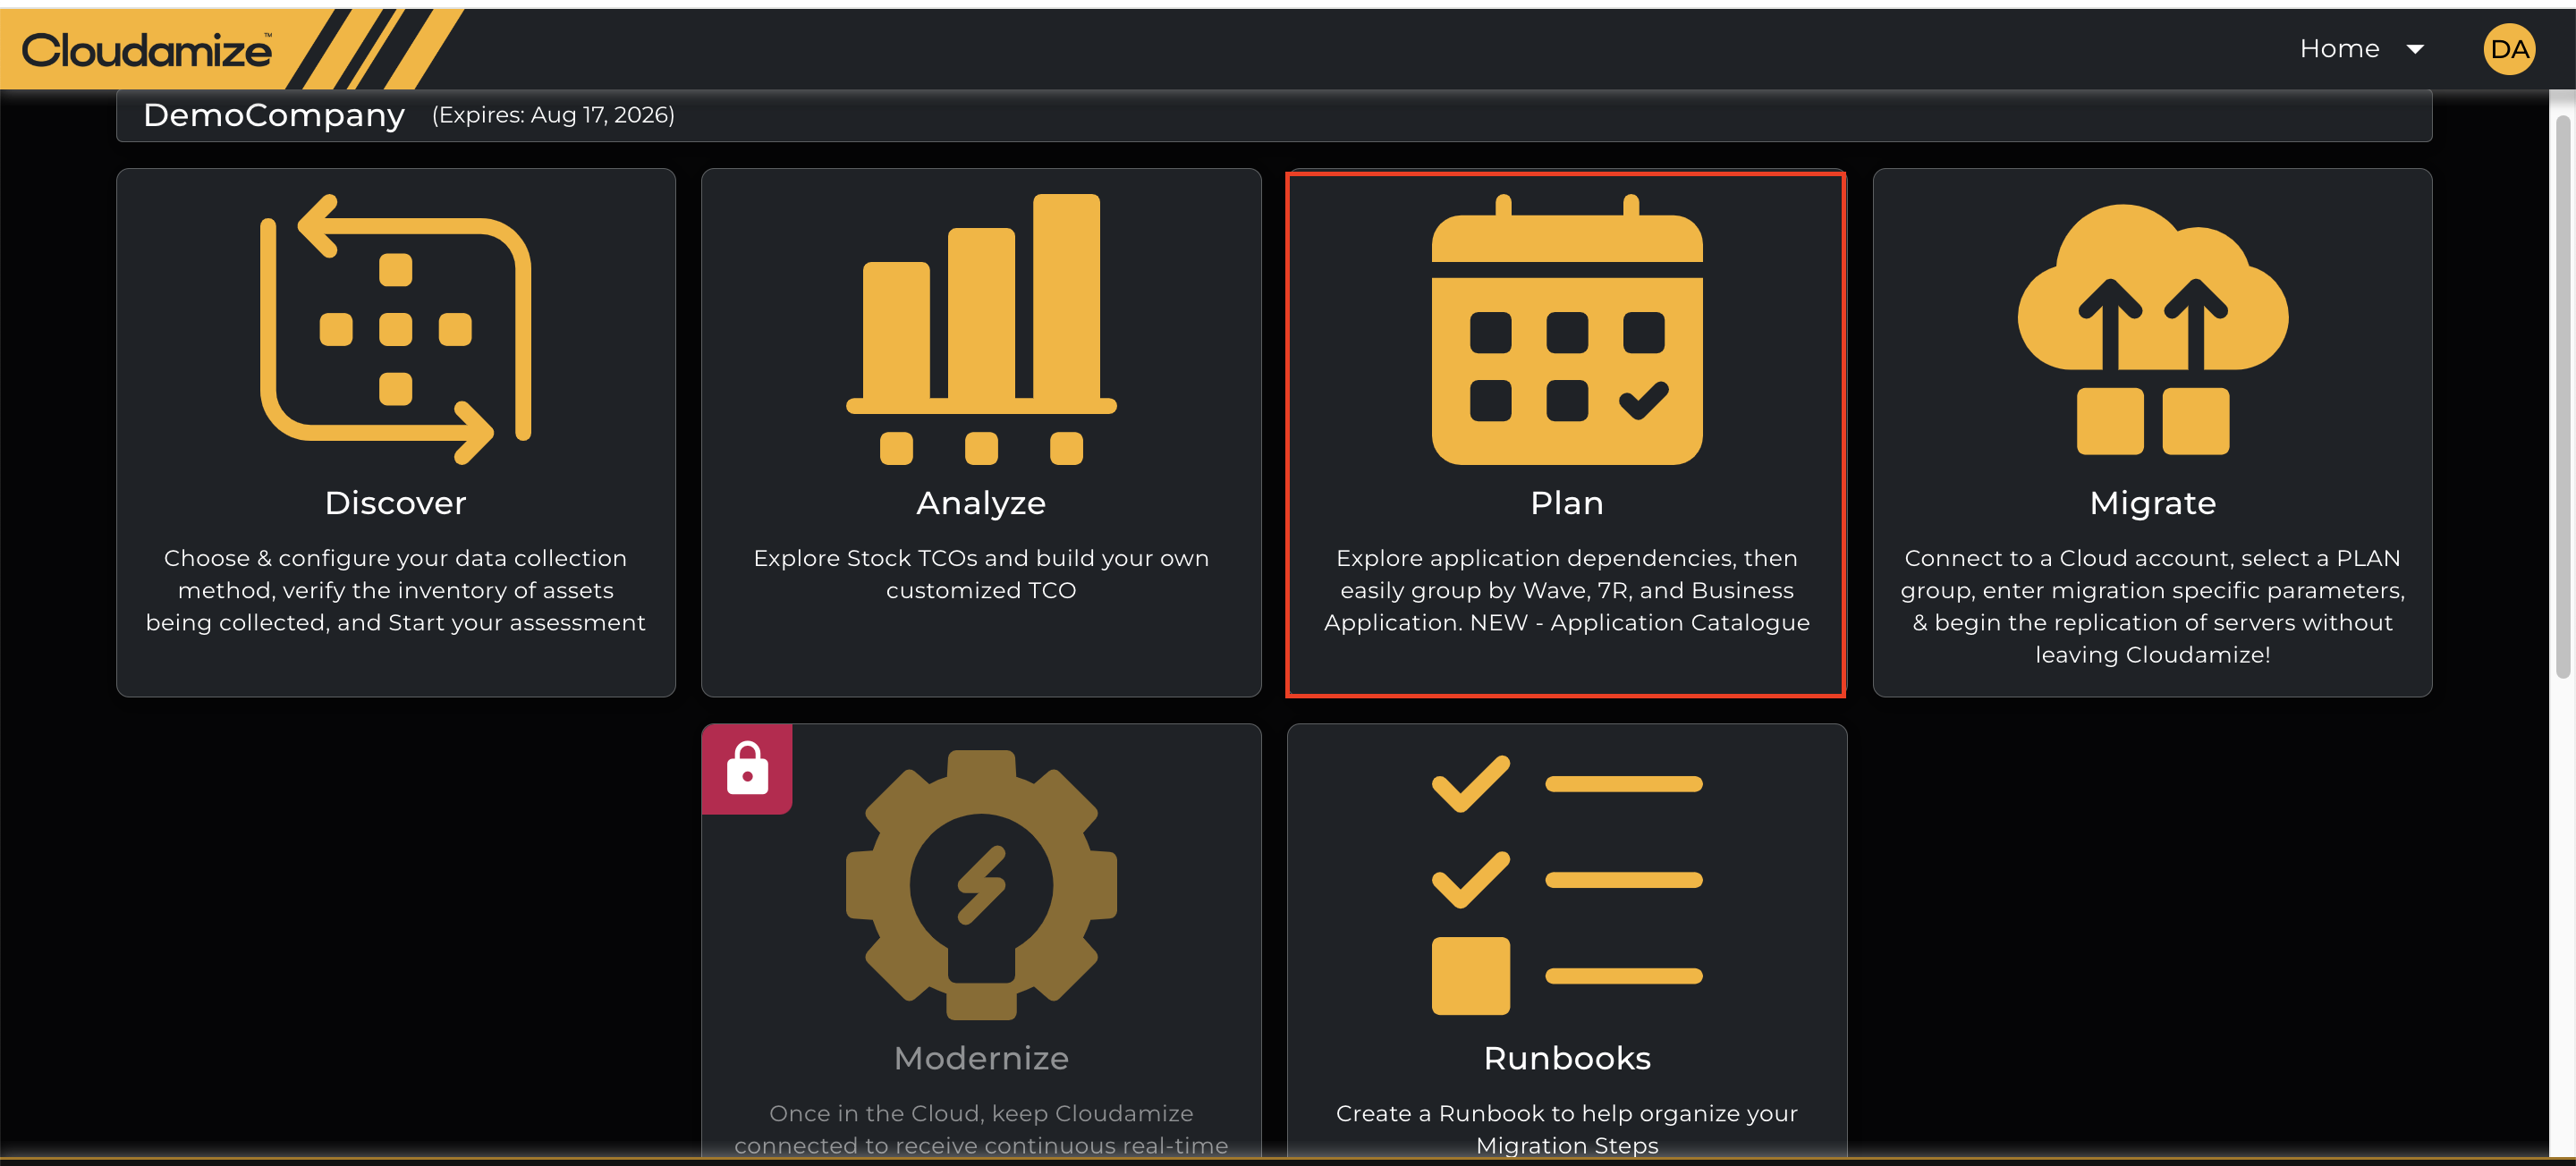The height and width of the screenshot is (1166, 2576).
Task: Click the Plan card description text
Action: (1566, 590)
